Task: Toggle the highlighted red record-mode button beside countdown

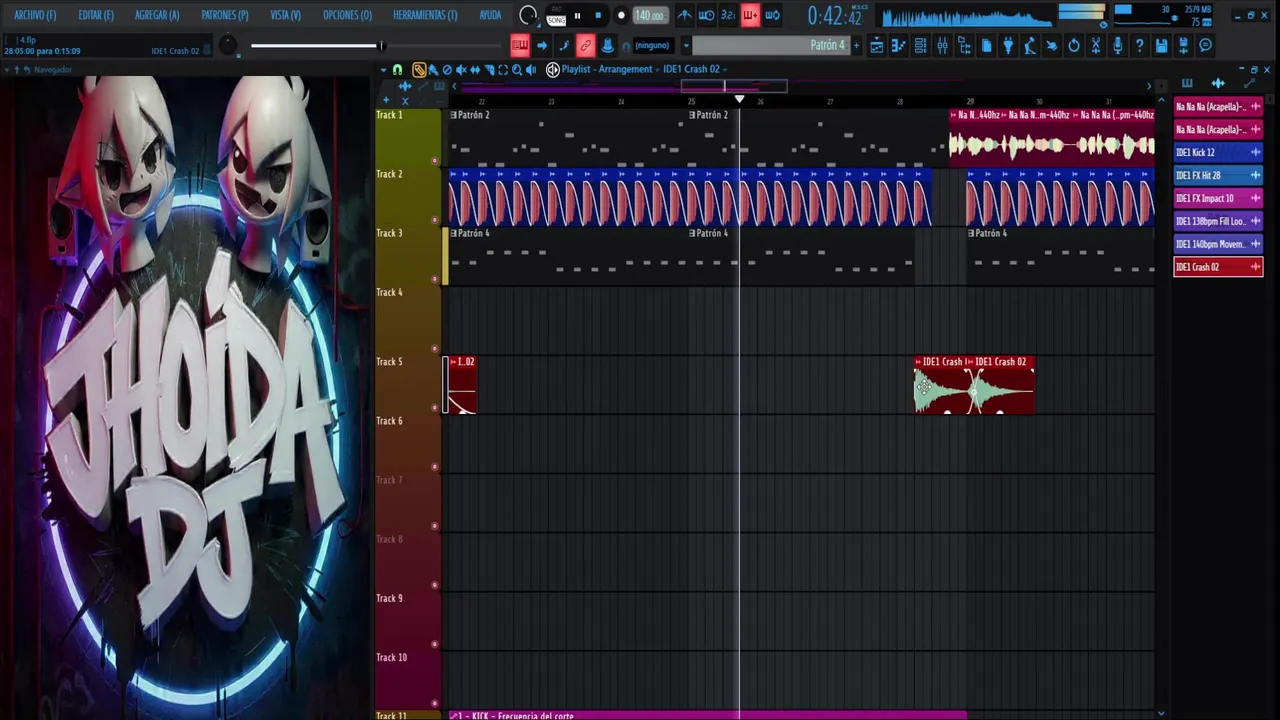Action: pos(750,15)
